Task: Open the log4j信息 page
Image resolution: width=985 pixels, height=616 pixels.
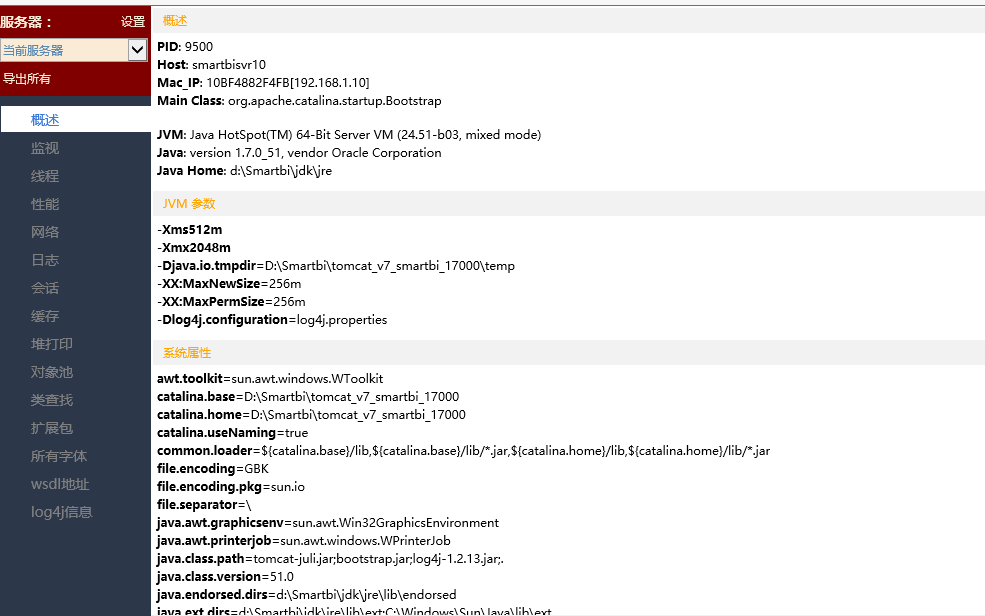Action: [62, 512]
